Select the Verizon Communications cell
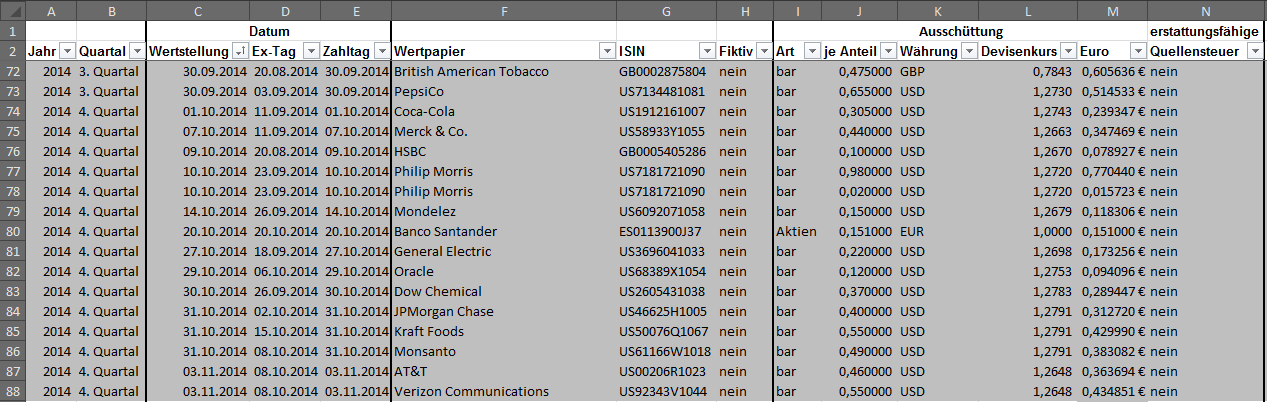Screen dimensions: 1267x402 [504, 392]
